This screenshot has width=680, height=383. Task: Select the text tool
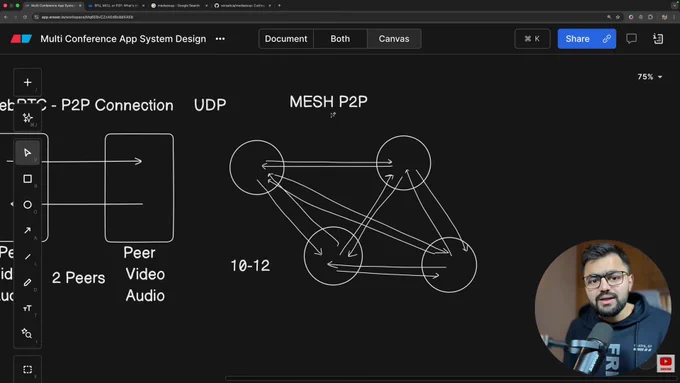pos(27,308)
